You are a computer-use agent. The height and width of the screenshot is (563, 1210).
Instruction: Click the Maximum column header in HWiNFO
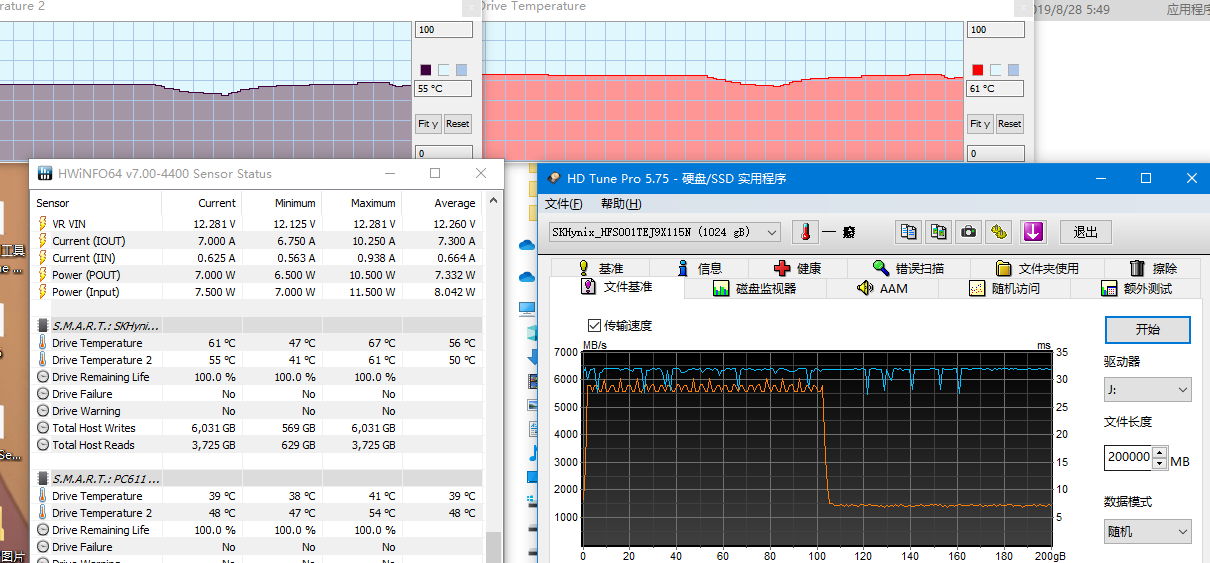[x=361, y=203]
